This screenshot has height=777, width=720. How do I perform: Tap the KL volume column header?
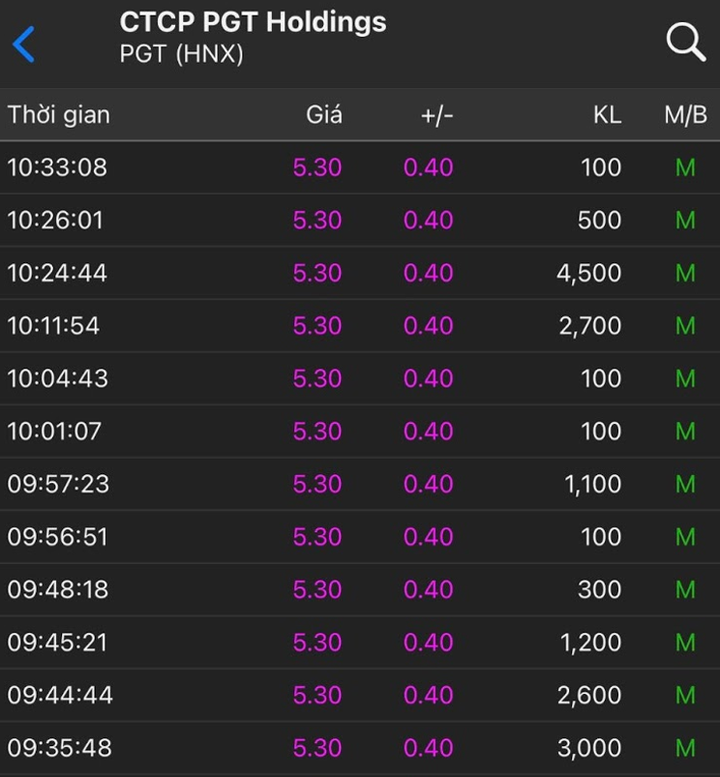pos(607,115)
